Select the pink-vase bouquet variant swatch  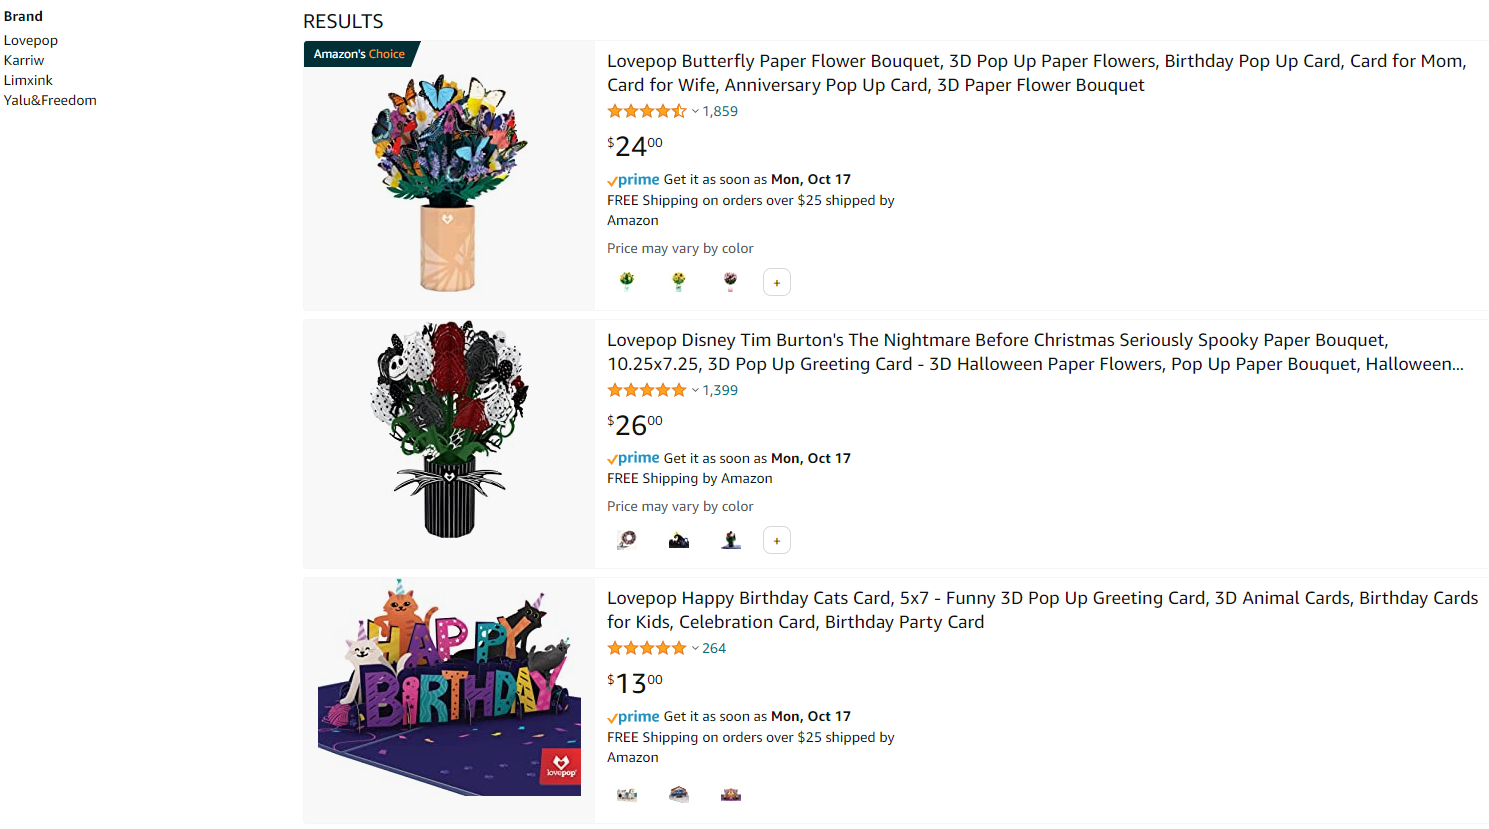731,282
